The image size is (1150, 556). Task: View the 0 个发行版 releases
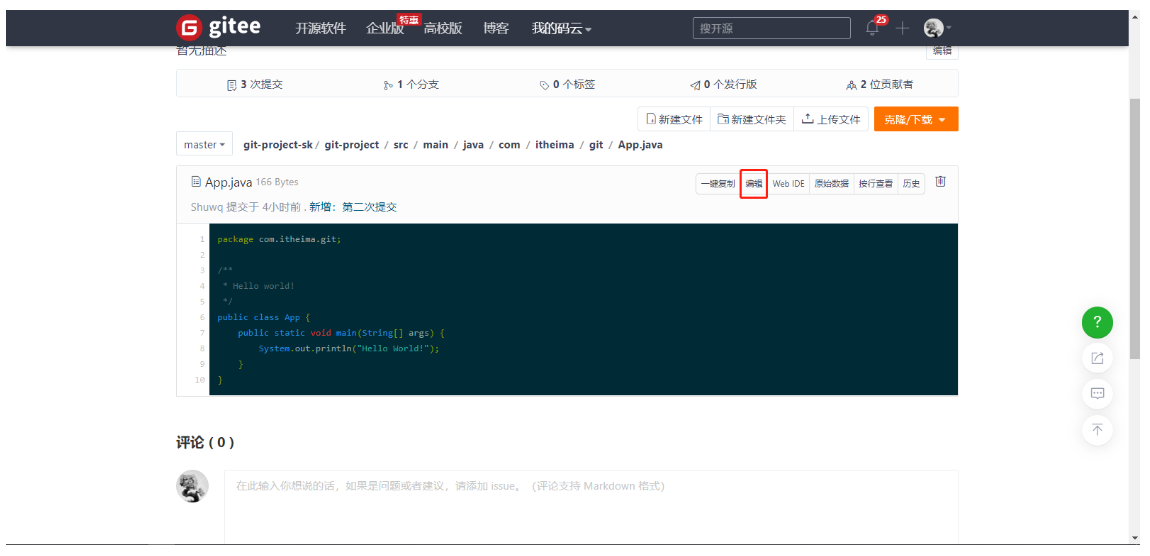pyautogui.click(x=723, y=84)
